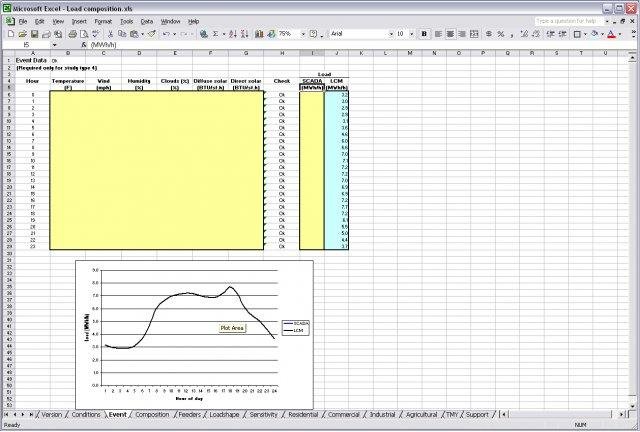This screenshot has width=640, height=432.
Task: Apply Comma style formatting
Action: (x=512, y=34)
